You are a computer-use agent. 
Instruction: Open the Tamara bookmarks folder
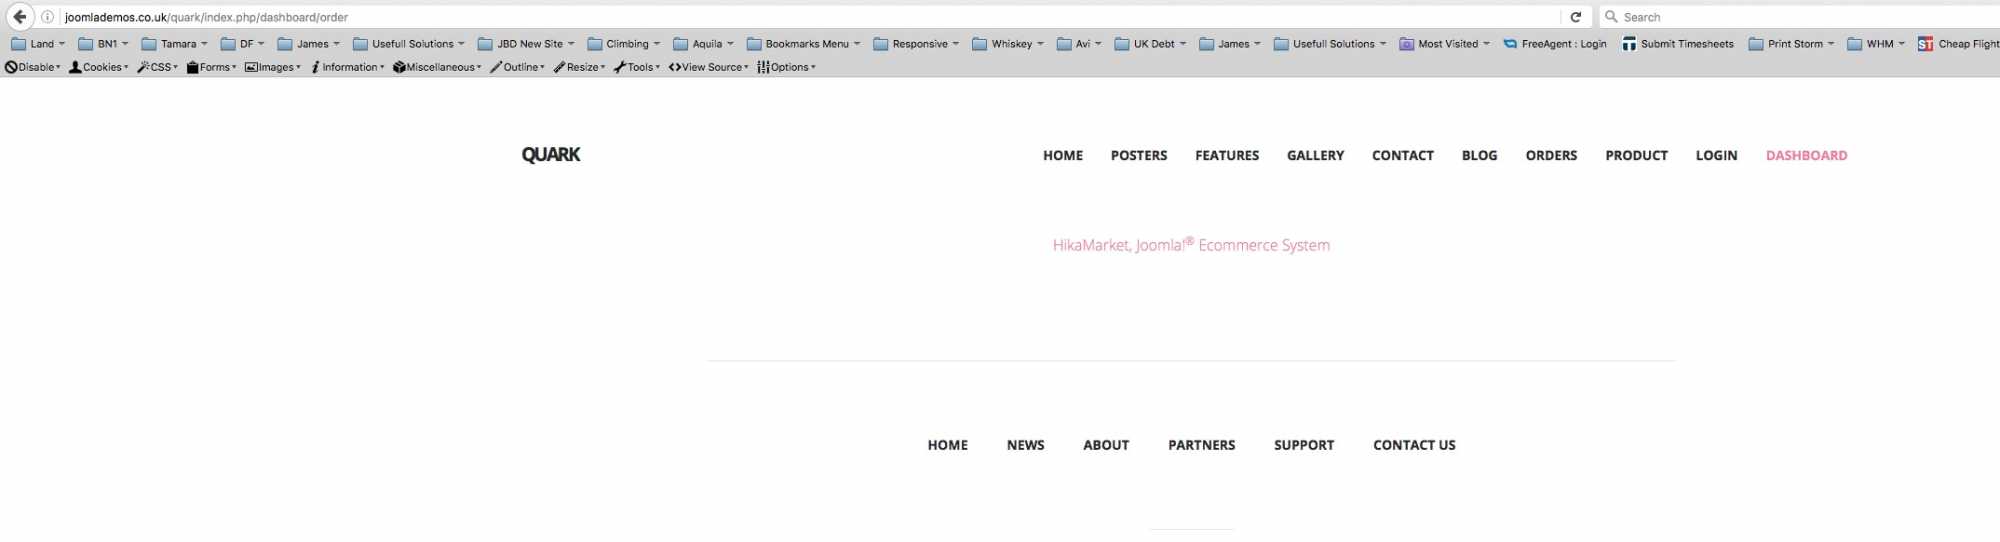click(175, 44)
